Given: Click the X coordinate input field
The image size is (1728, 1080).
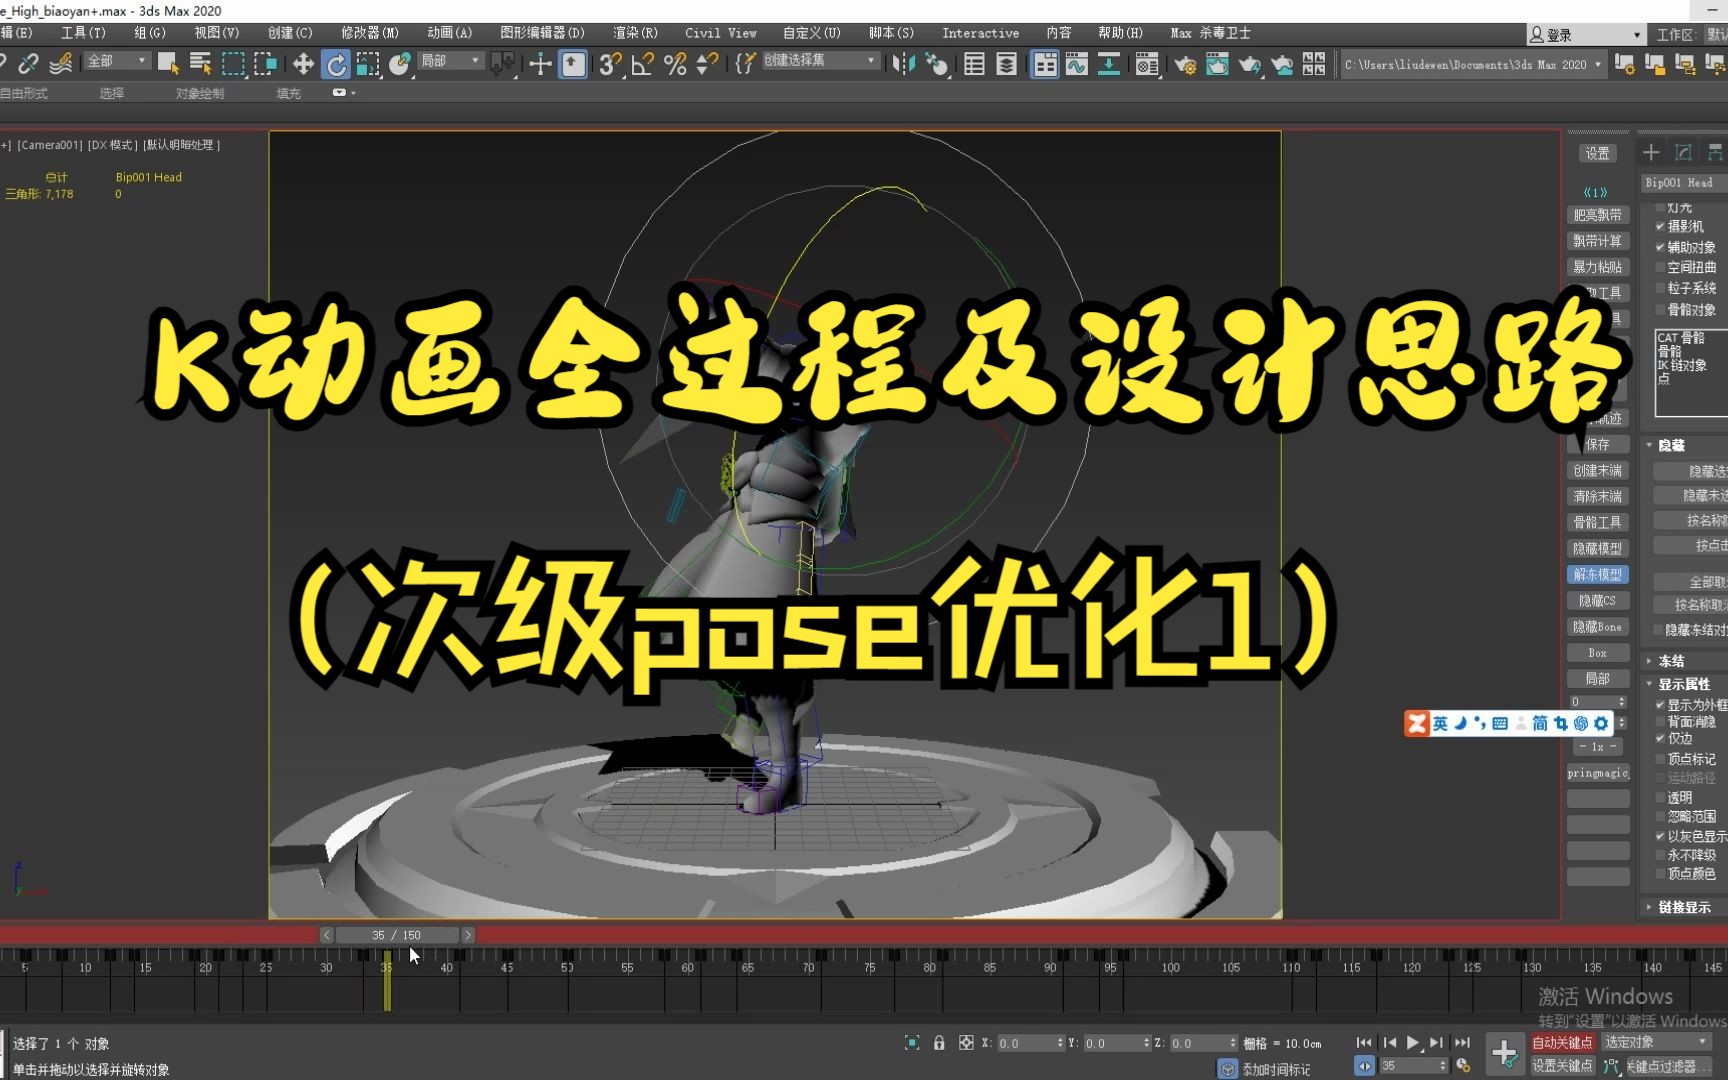Looking at the screenshot, I should coord(1030,1044).
